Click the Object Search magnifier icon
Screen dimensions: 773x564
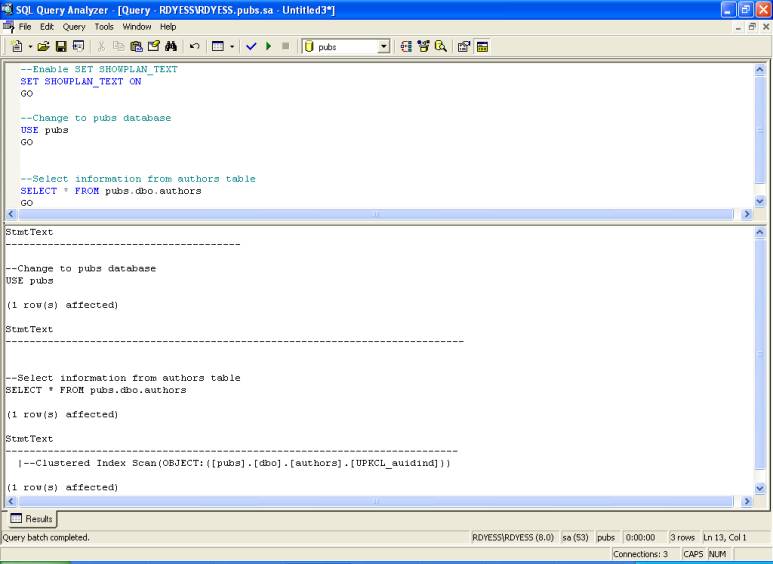point(441,46)
